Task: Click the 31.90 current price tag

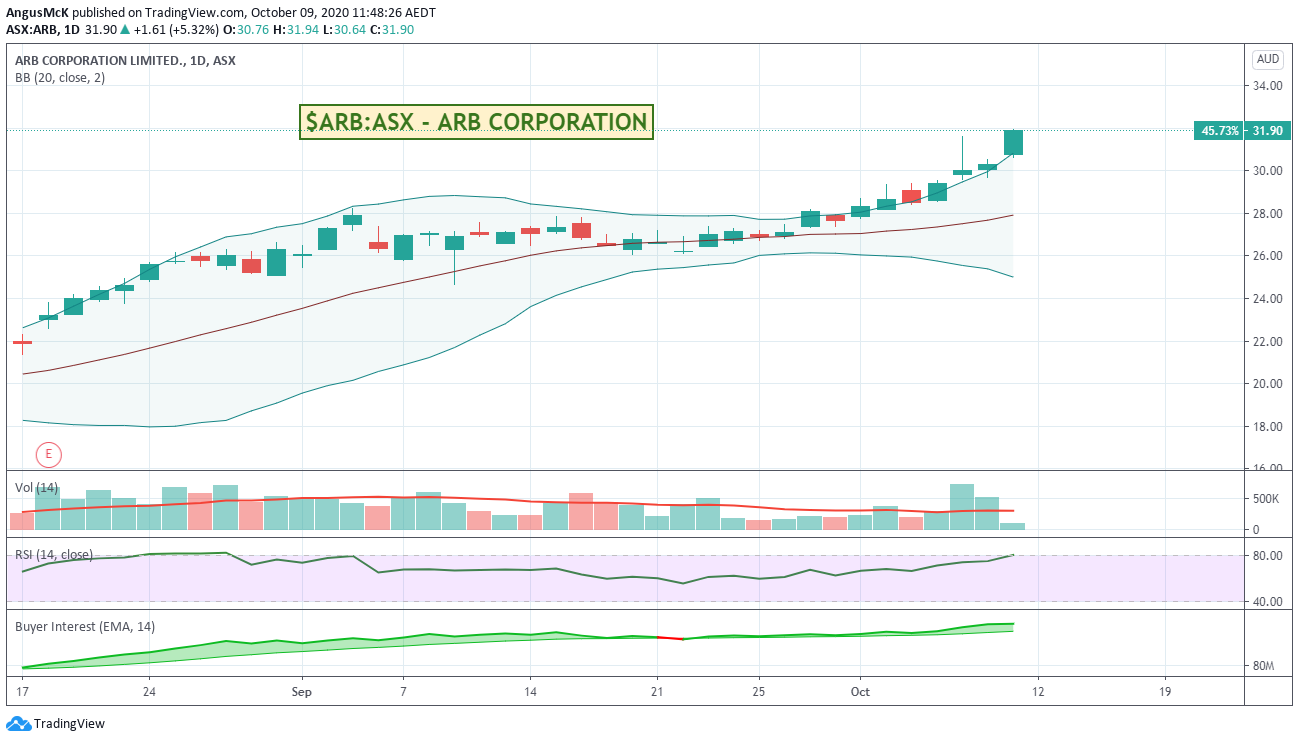Action: click(x=1268, y=130)
